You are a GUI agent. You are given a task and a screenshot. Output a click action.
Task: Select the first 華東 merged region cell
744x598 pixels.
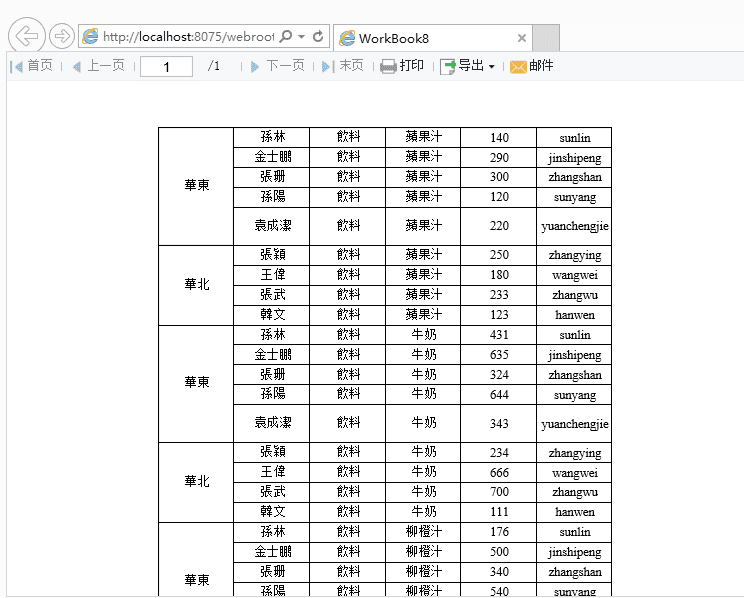coord(196,186)
